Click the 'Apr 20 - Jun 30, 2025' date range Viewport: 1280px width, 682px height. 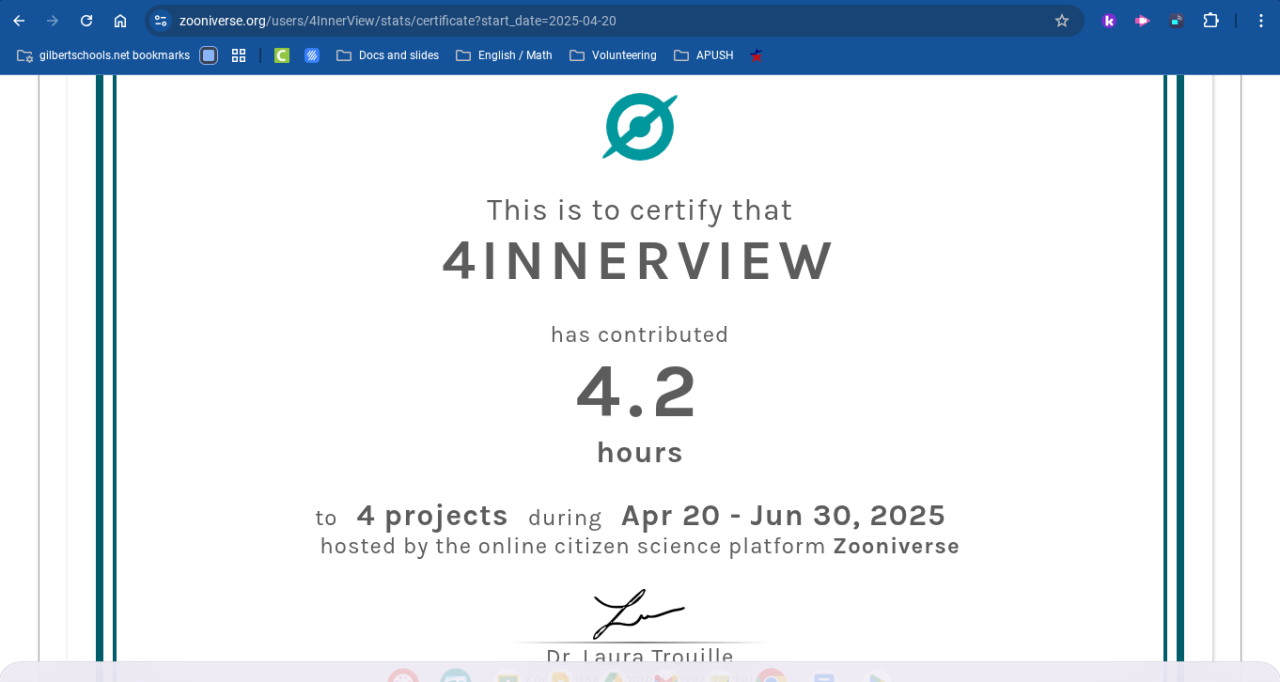click(783, 516)
